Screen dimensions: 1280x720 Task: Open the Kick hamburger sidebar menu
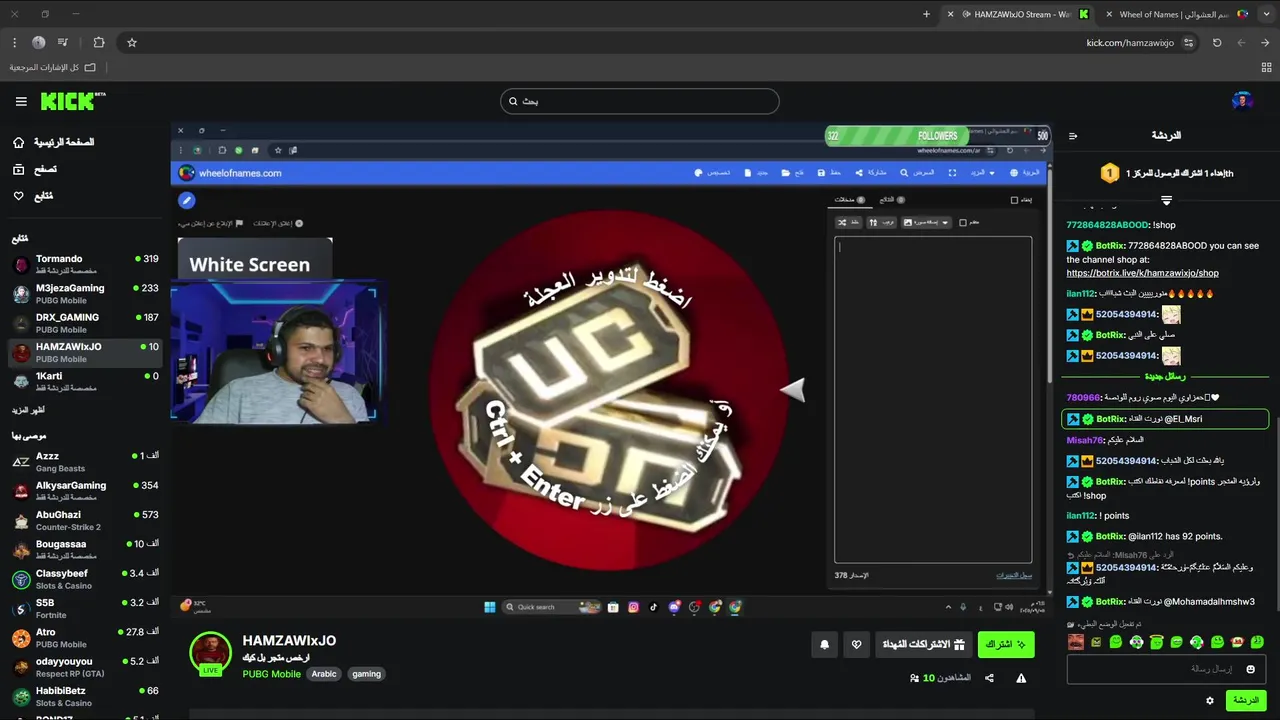click(x=21, y=101)
